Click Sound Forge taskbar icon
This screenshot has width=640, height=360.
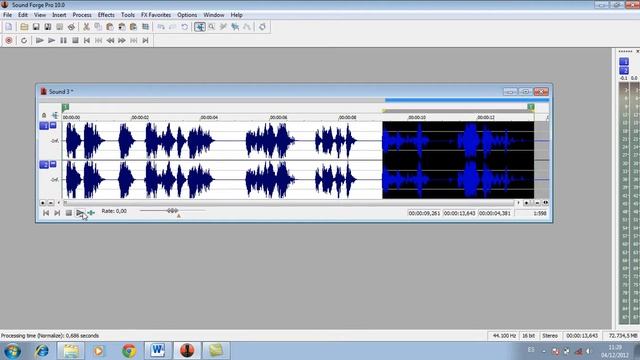(187, 351)
